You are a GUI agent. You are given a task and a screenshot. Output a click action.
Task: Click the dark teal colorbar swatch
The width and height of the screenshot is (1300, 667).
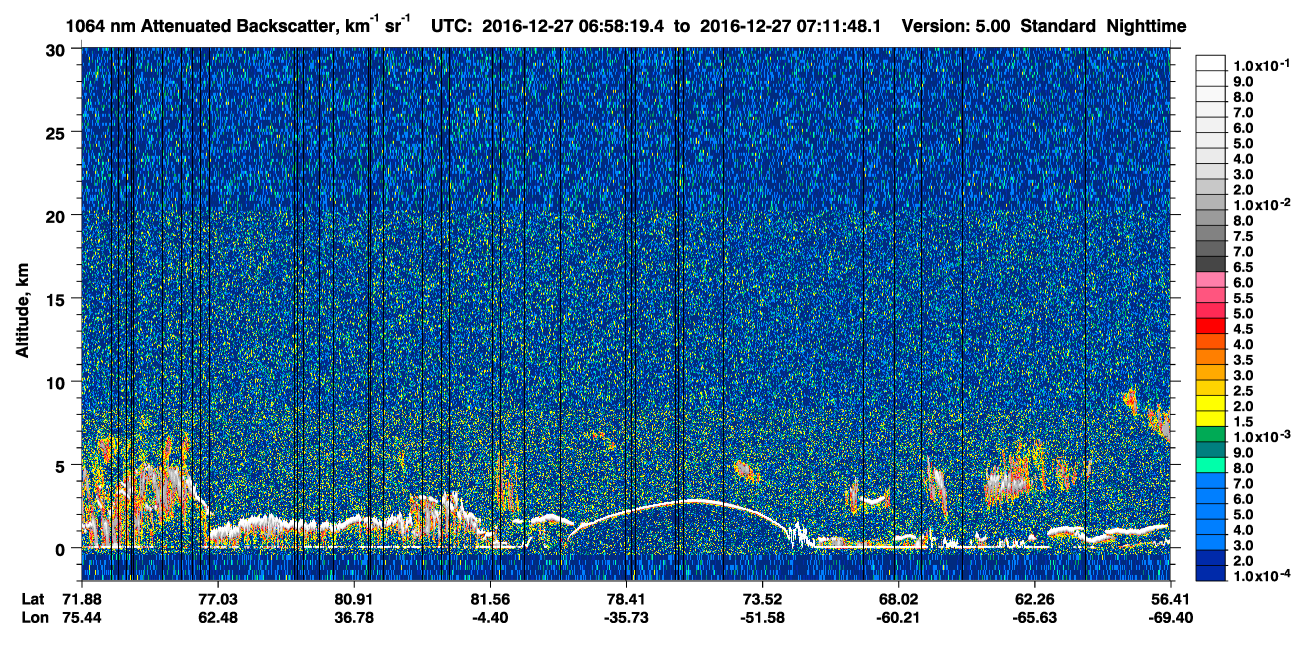coord(1211,450)
